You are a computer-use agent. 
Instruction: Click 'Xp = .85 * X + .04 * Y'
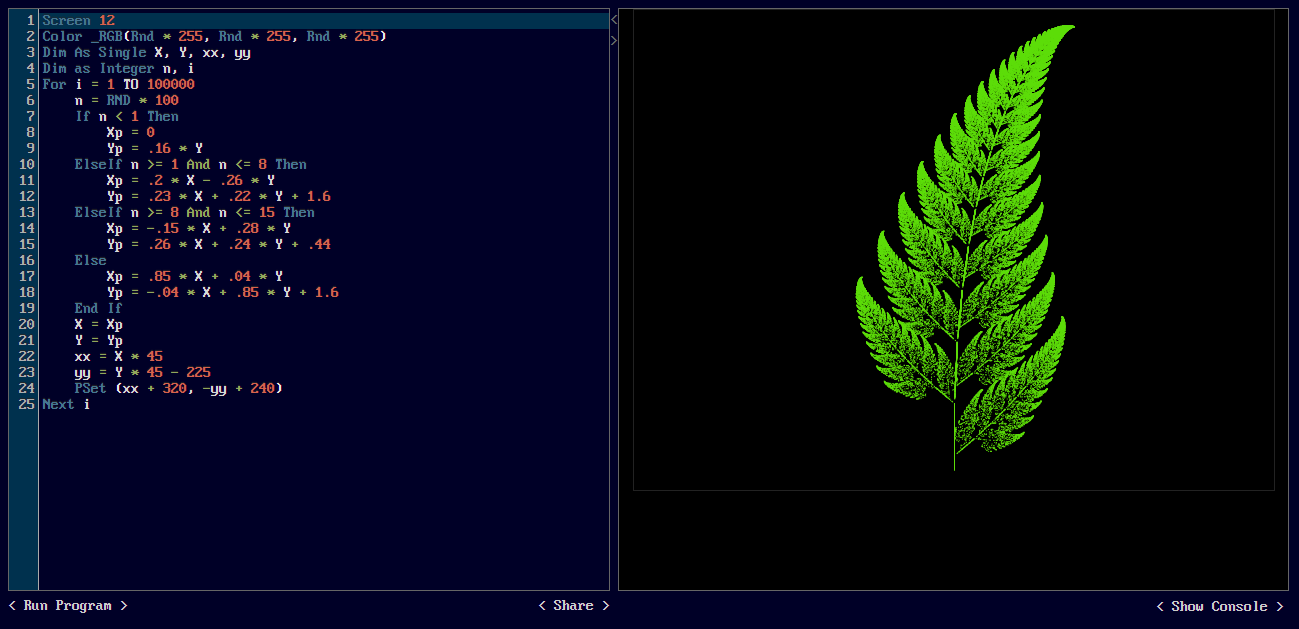pyautogui.click(x=194, y=276)
